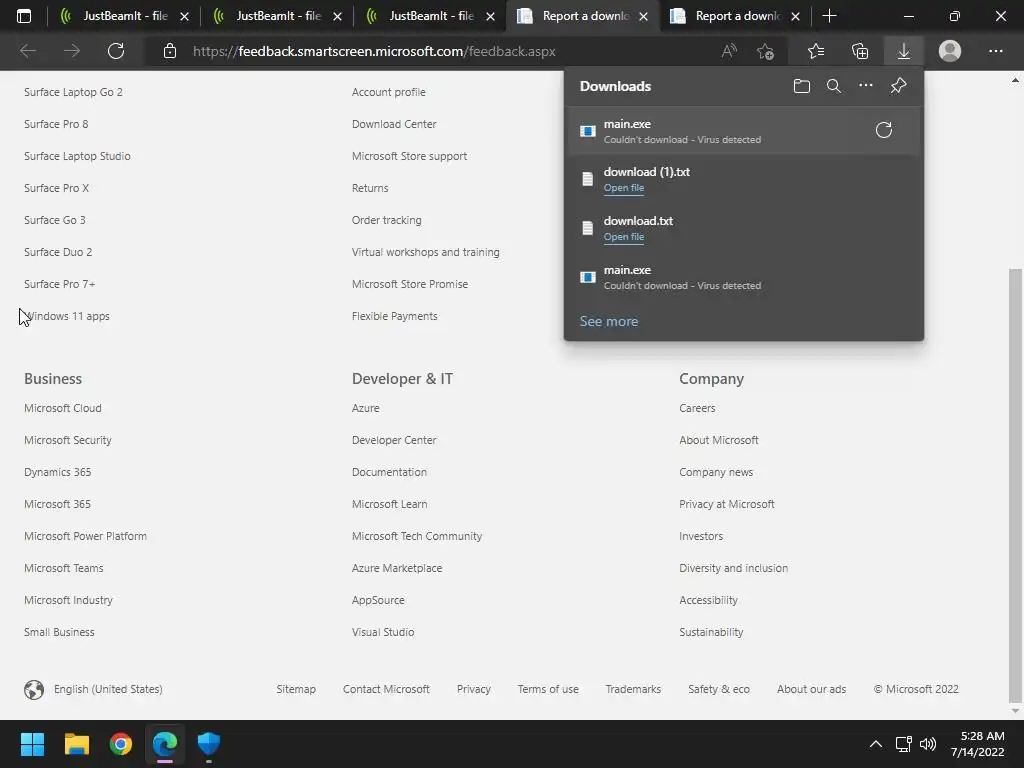Open more options in the Downloads panel

[x=865, y=86]
